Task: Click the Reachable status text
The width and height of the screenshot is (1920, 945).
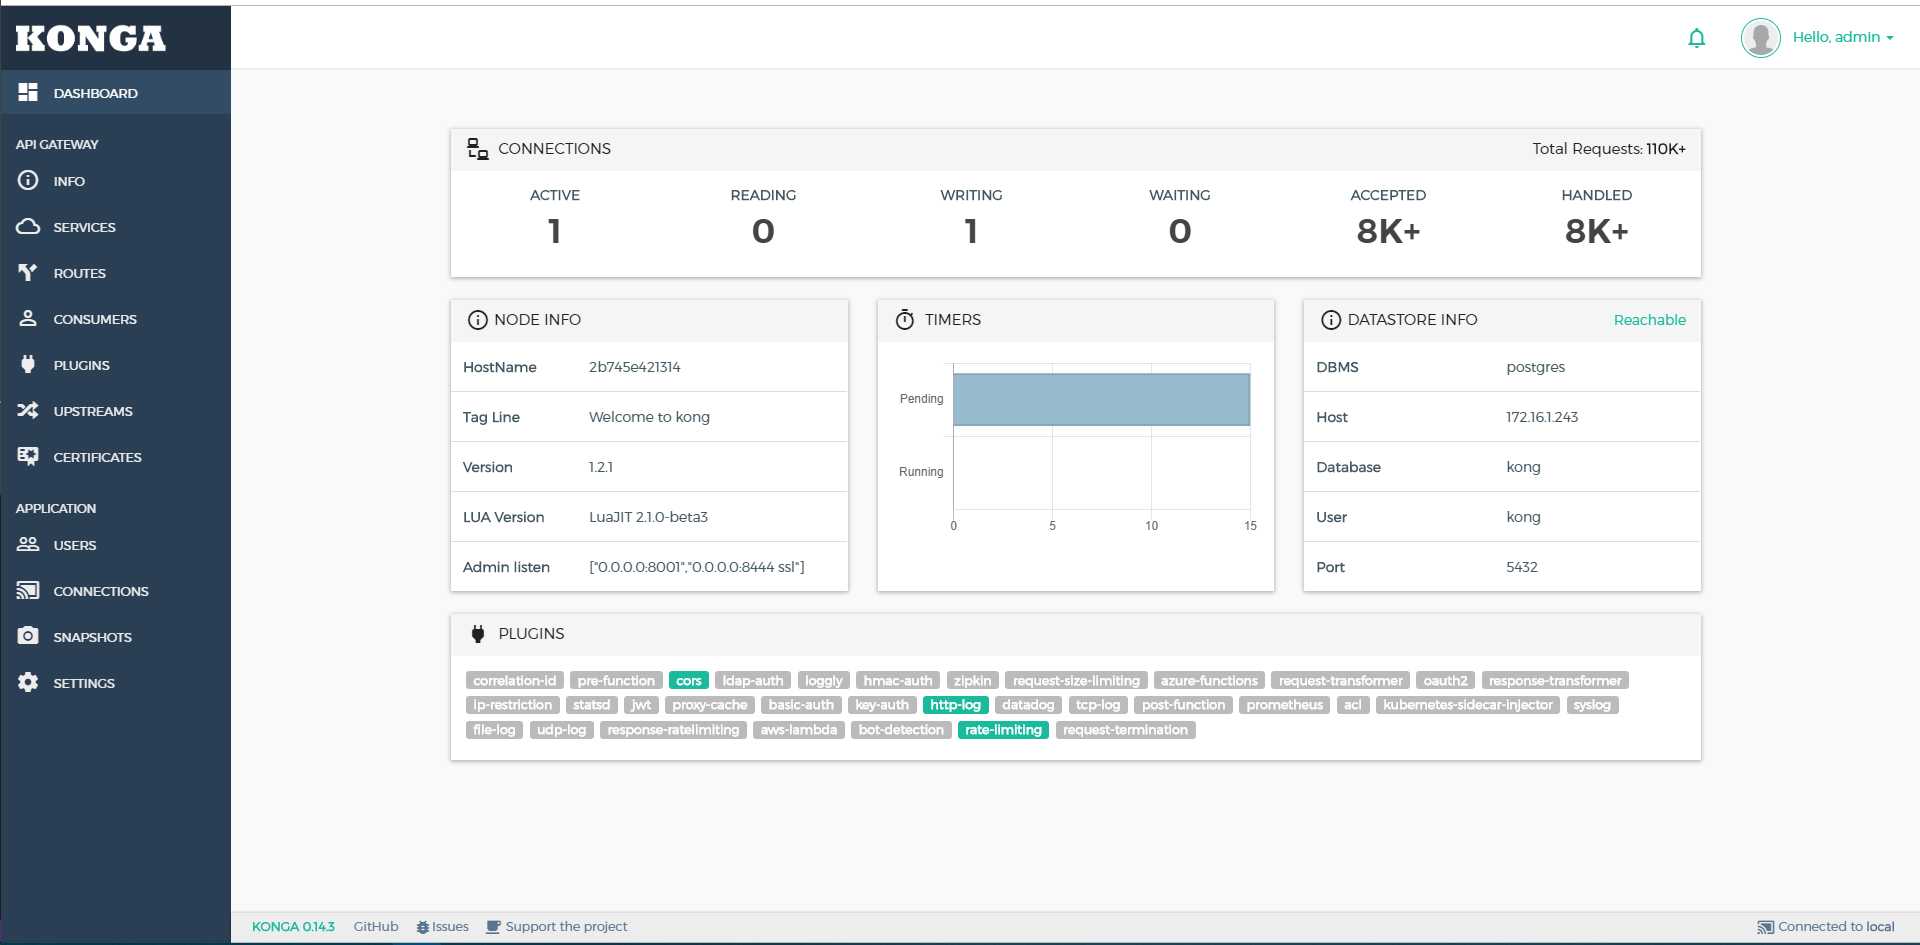Action: coord(1649,320)
